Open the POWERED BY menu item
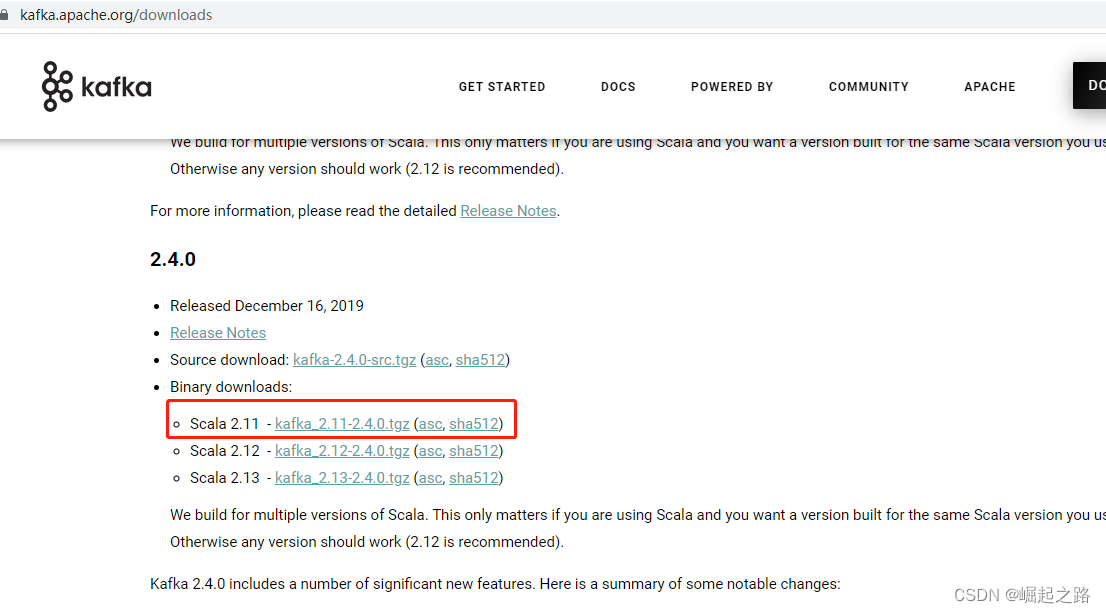1106x613 pixels. [731, 87]
